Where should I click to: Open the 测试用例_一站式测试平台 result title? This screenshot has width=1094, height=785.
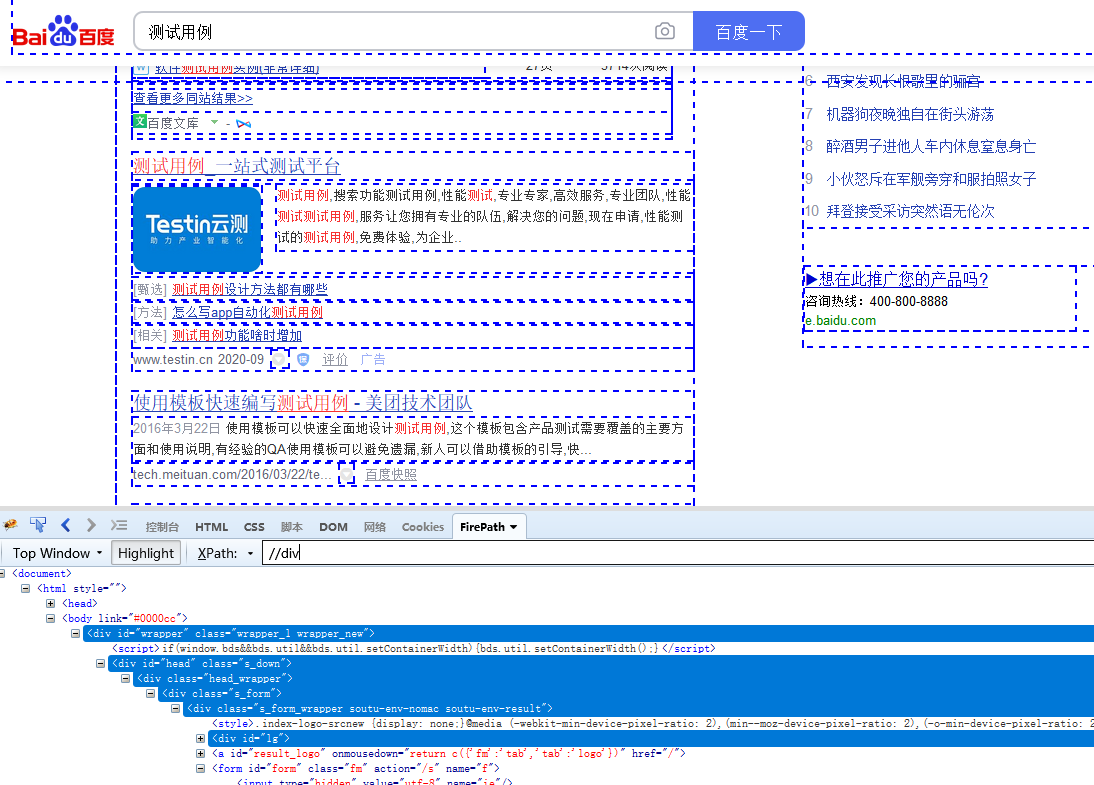point(237,166)
